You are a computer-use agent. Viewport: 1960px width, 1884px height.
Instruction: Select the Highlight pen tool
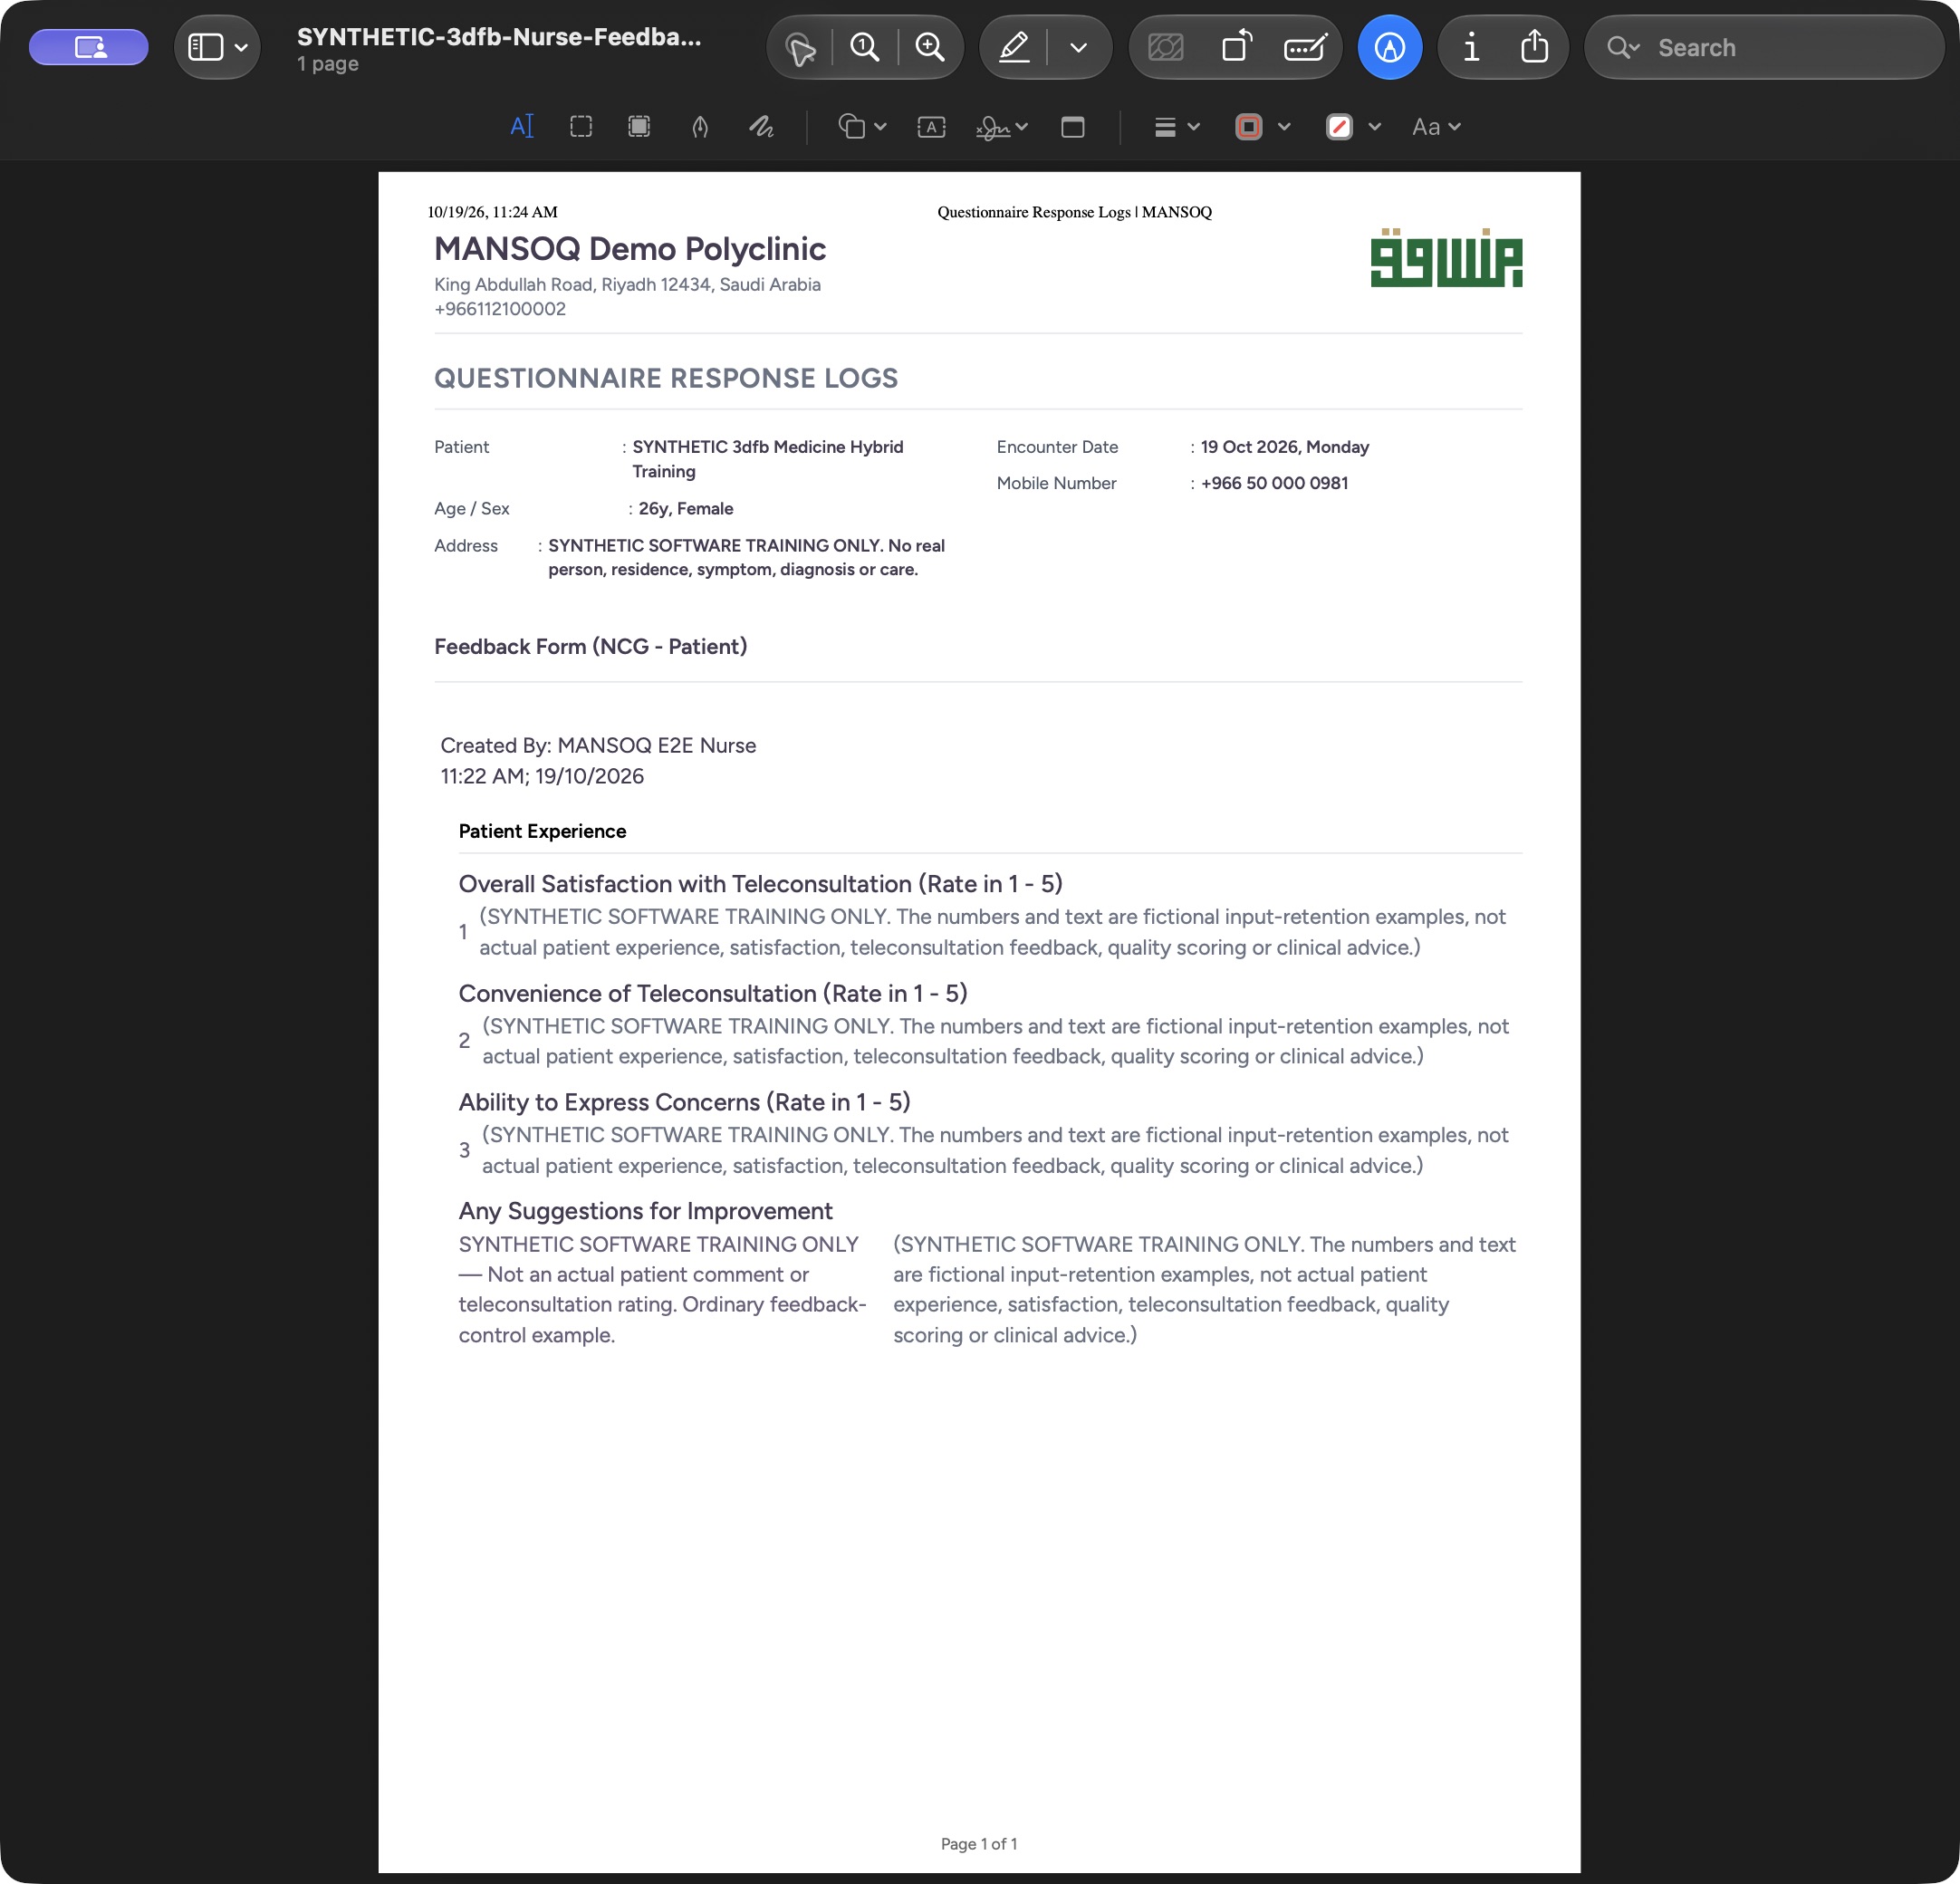pos(1014,47)
